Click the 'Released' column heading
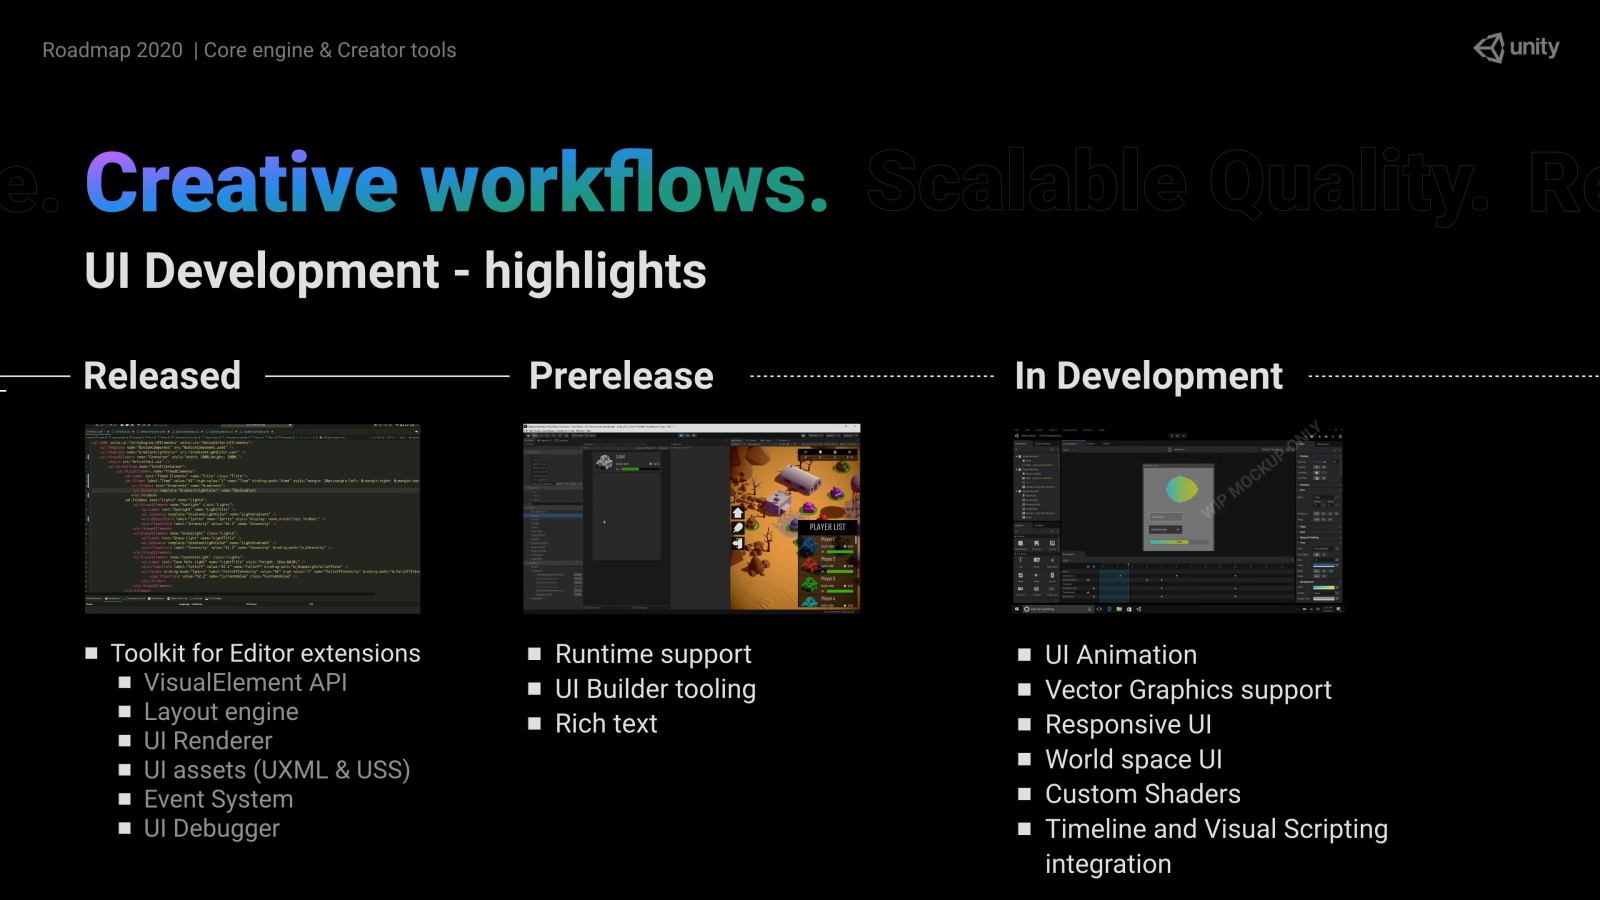The image size is (1600, 900). click(162, 376)
